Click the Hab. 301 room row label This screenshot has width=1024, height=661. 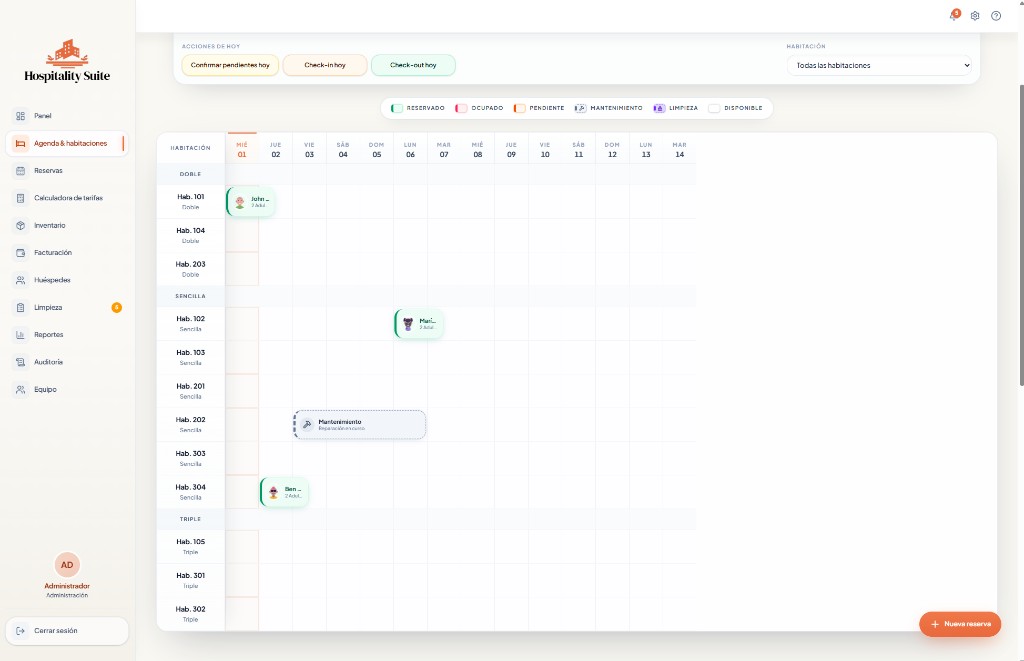coord(191,580)
